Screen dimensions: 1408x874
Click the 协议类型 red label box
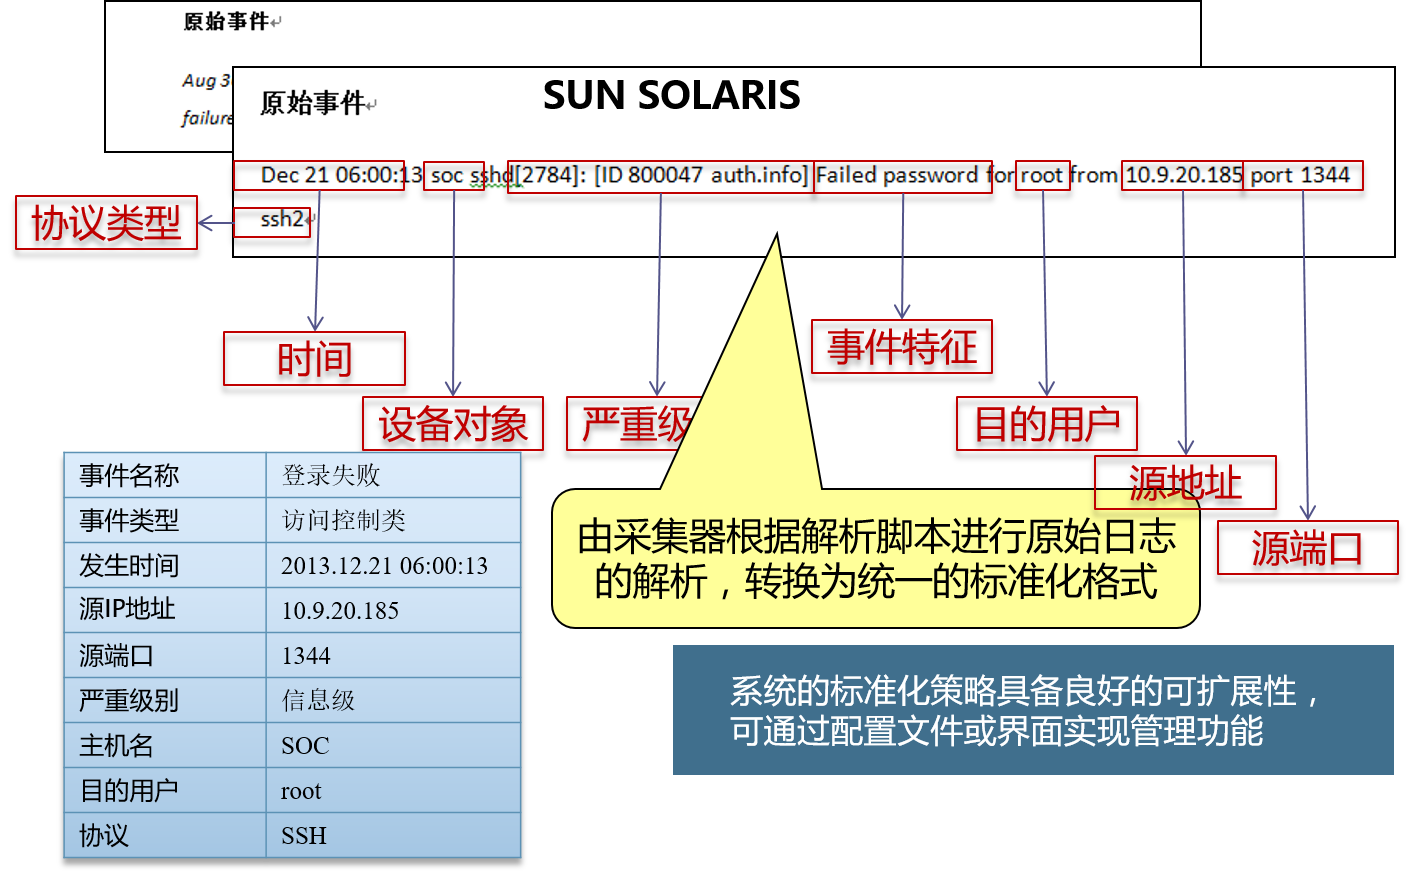106,222
